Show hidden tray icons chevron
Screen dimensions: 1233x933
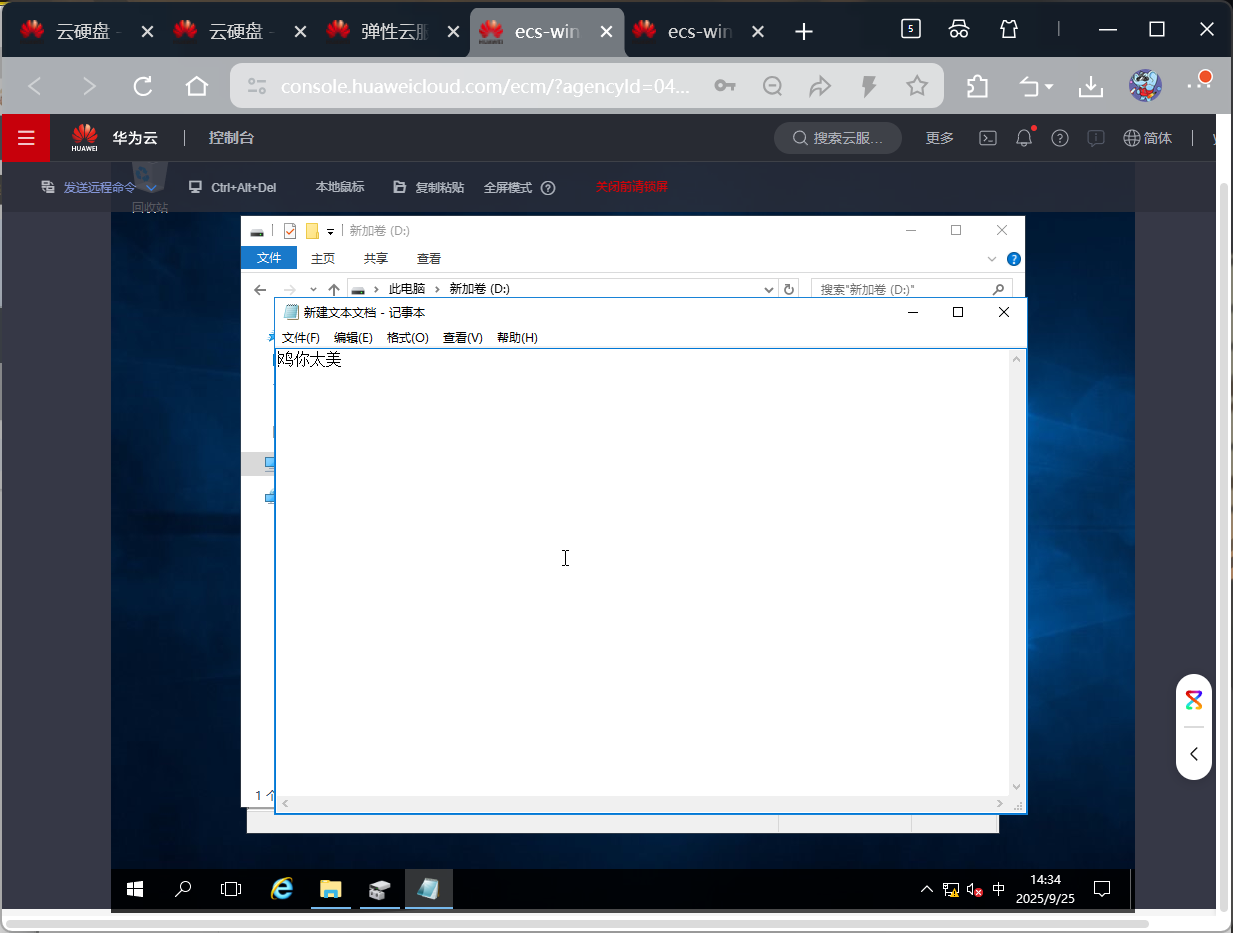(x=927, y=889)
